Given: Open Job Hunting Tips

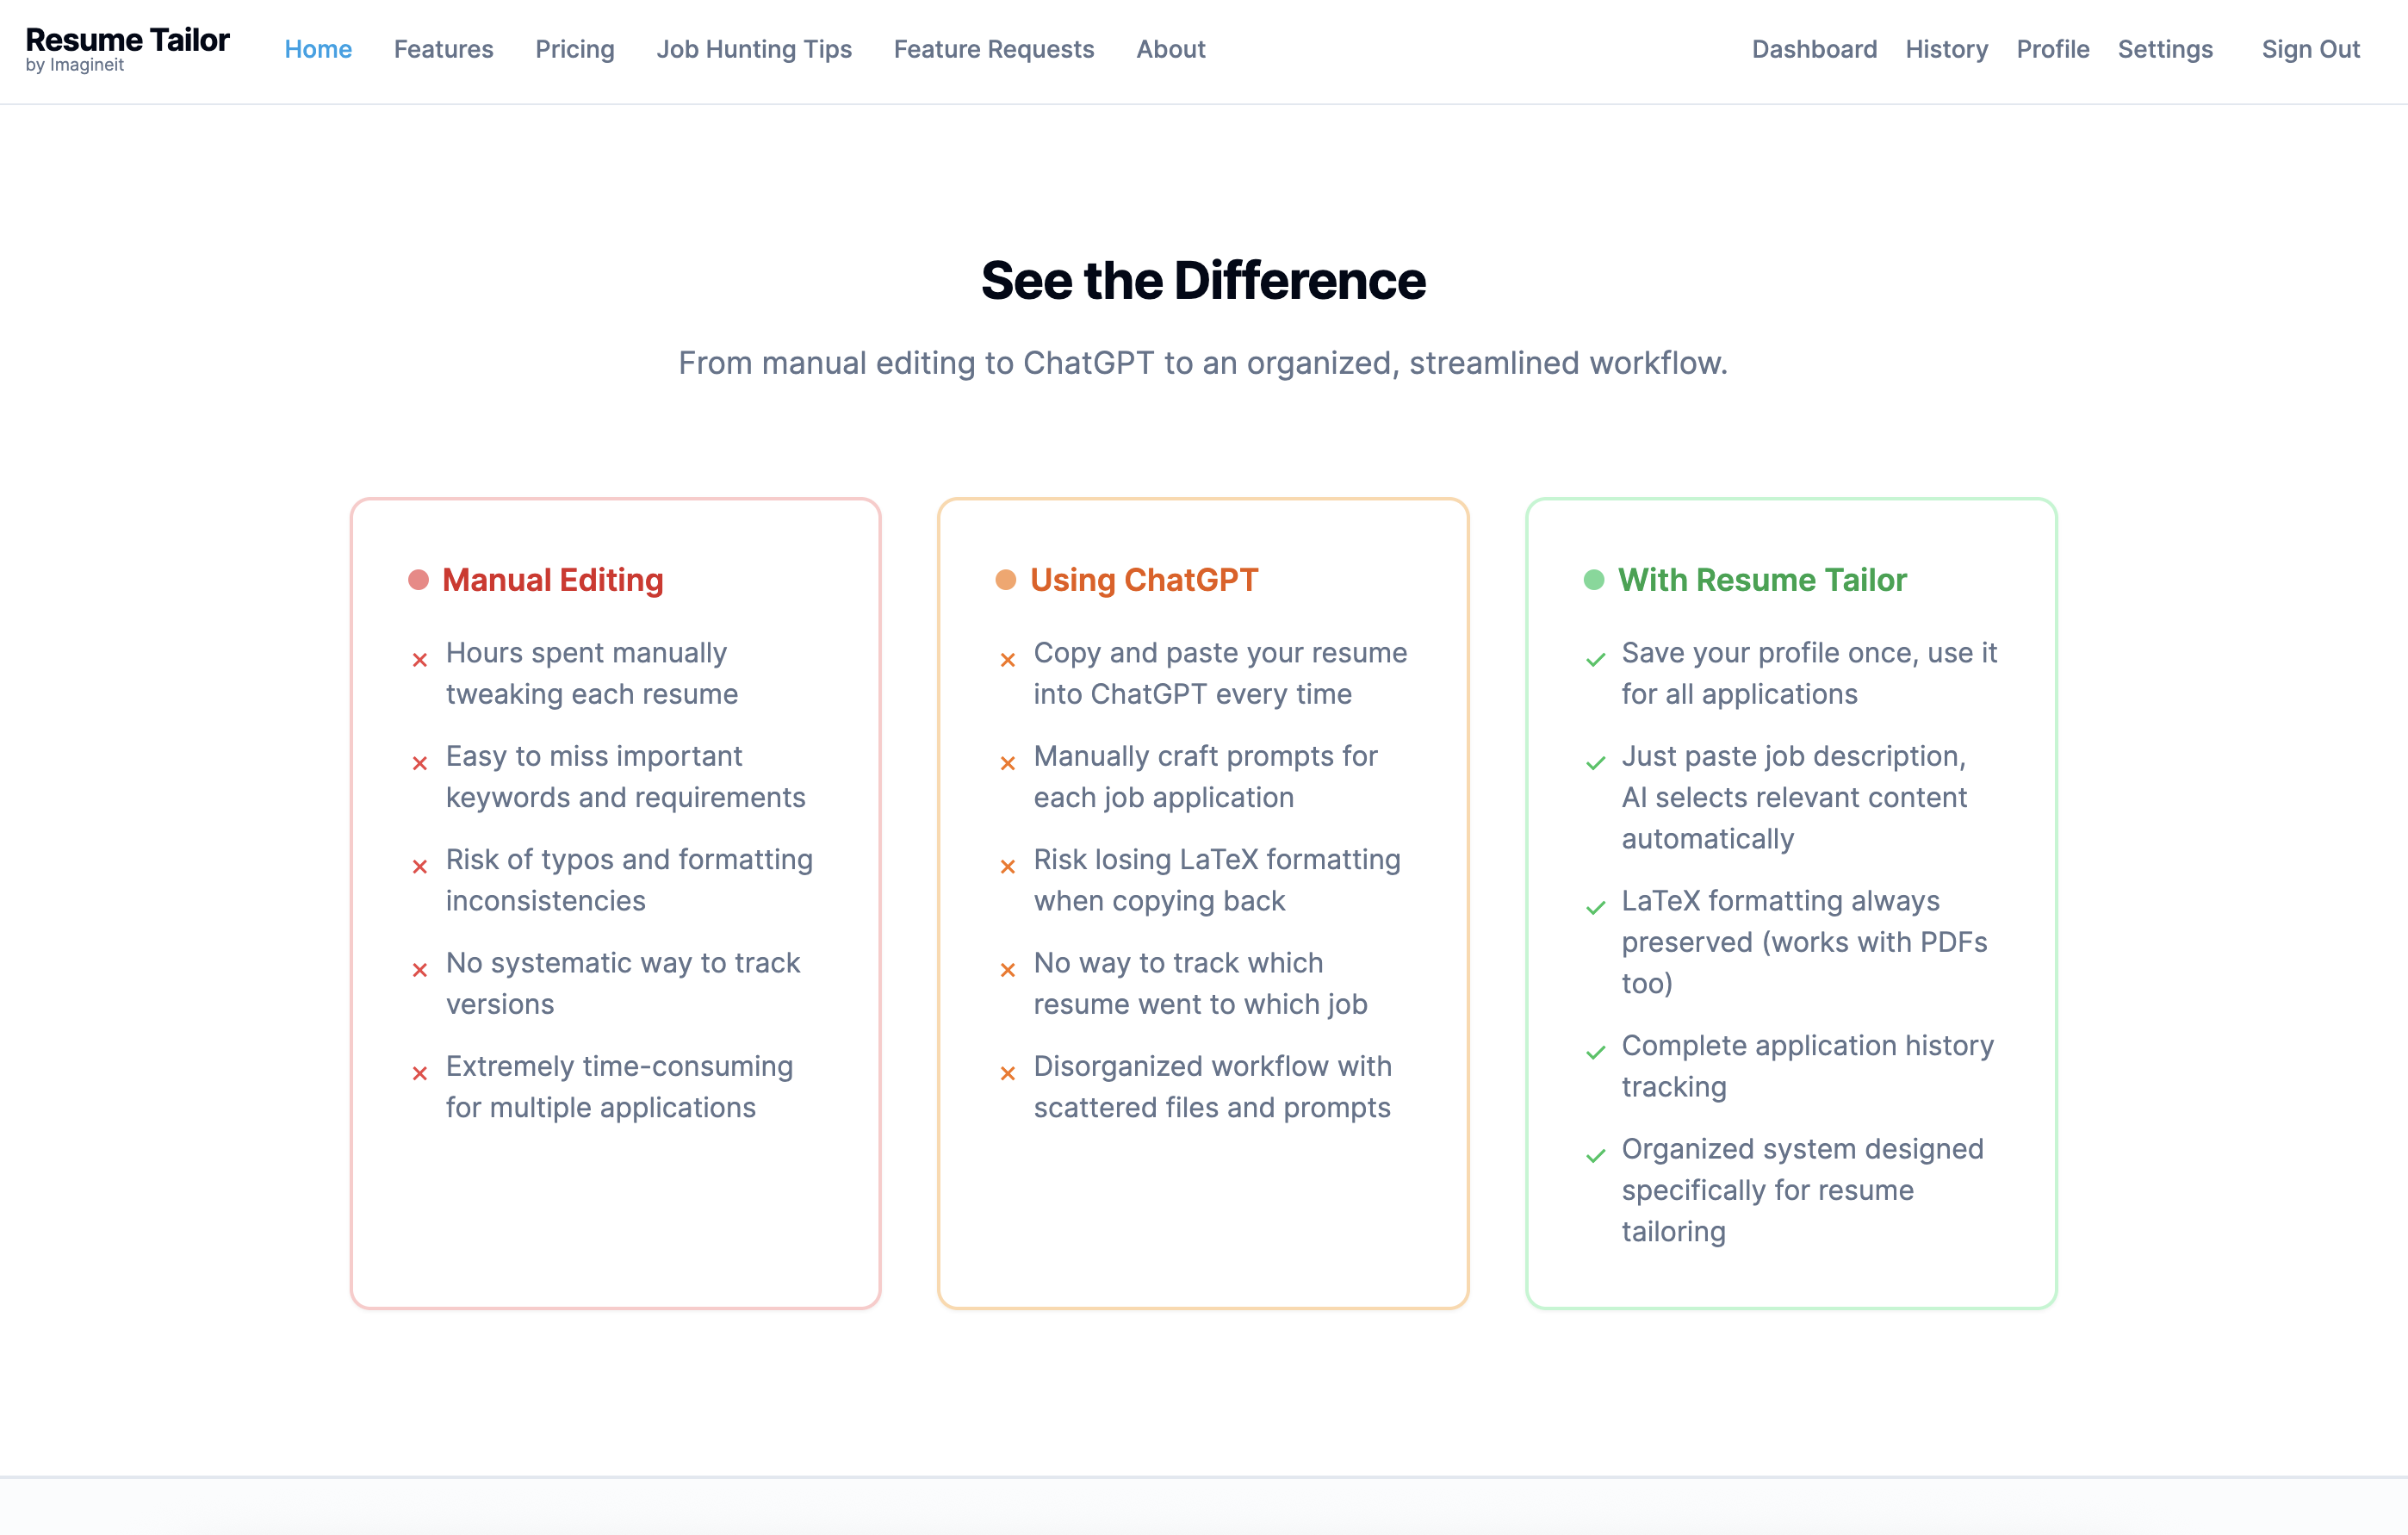Looking at the screenshot, I should tap(754, 49).
